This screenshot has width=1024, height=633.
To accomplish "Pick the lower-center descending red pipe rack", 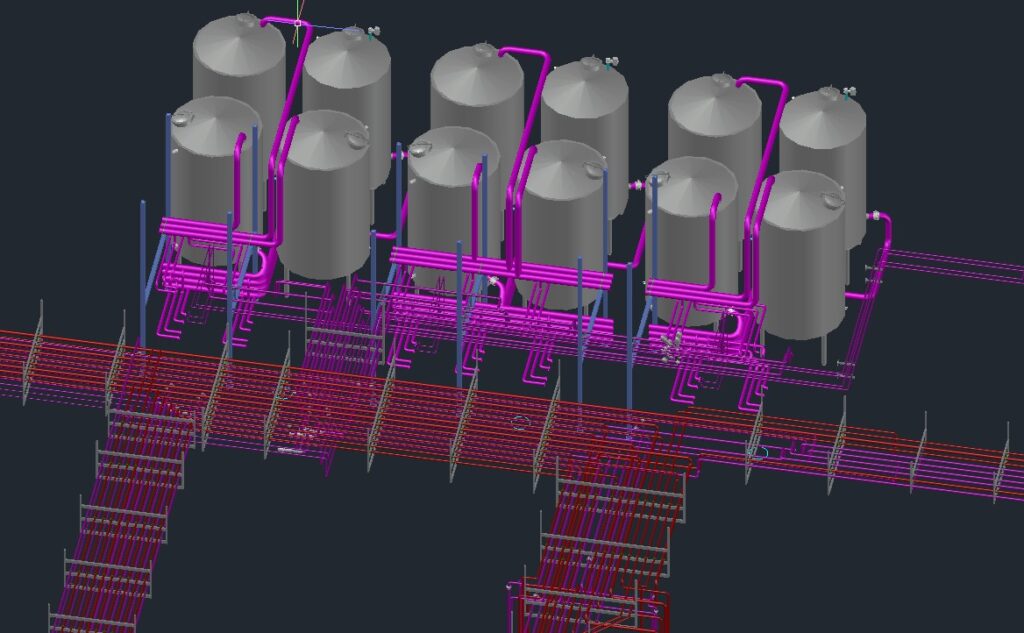I will pos(610,520).
